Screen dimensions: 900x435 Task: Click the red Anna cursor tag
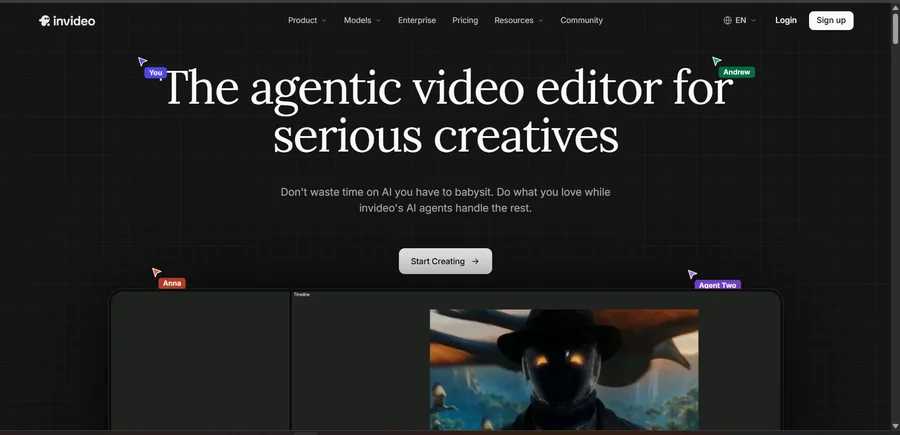click(x=172, y=283)
